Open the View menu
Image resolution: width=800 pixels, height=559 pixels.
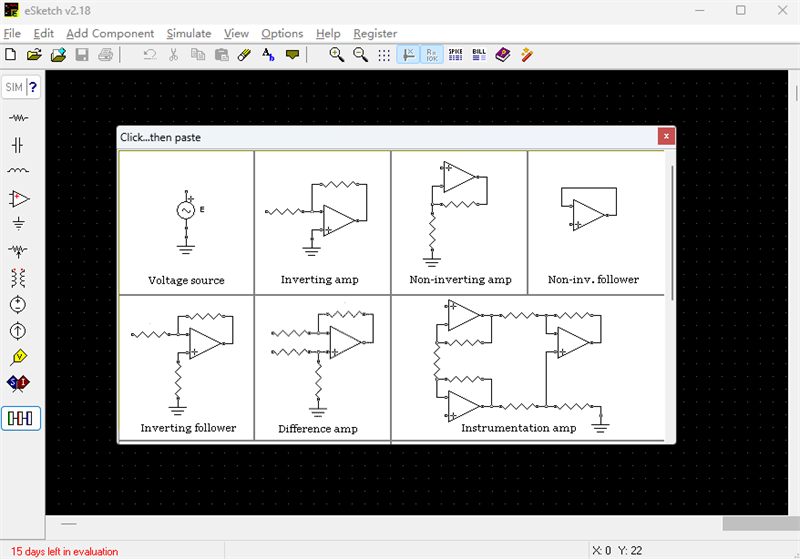point(236,34)
